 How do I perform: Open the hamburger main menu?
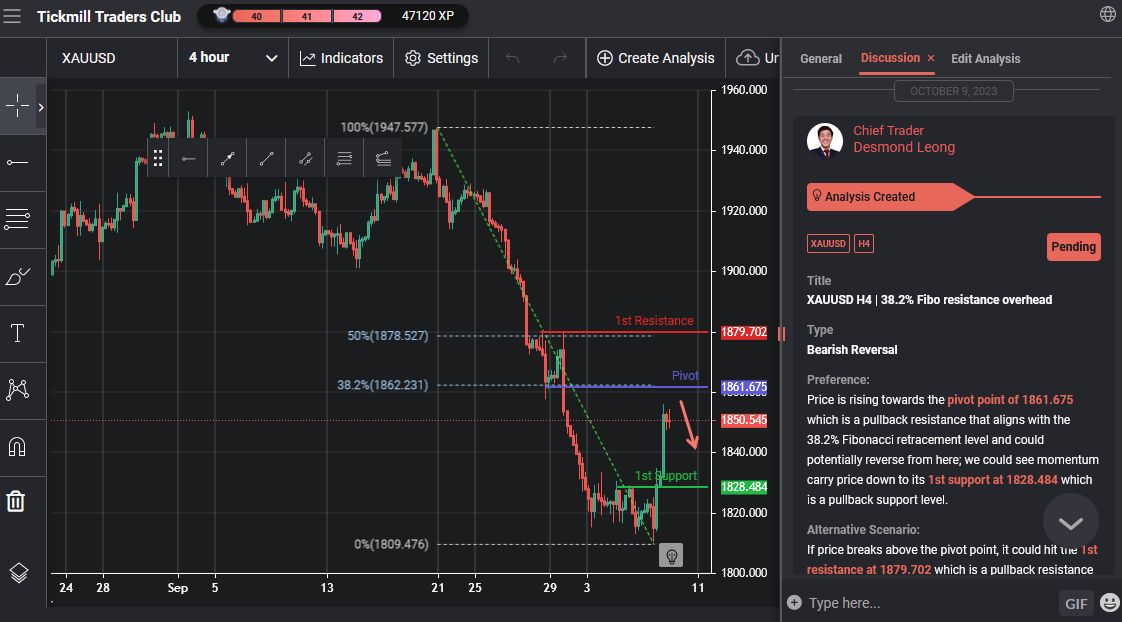pos(12,16)
